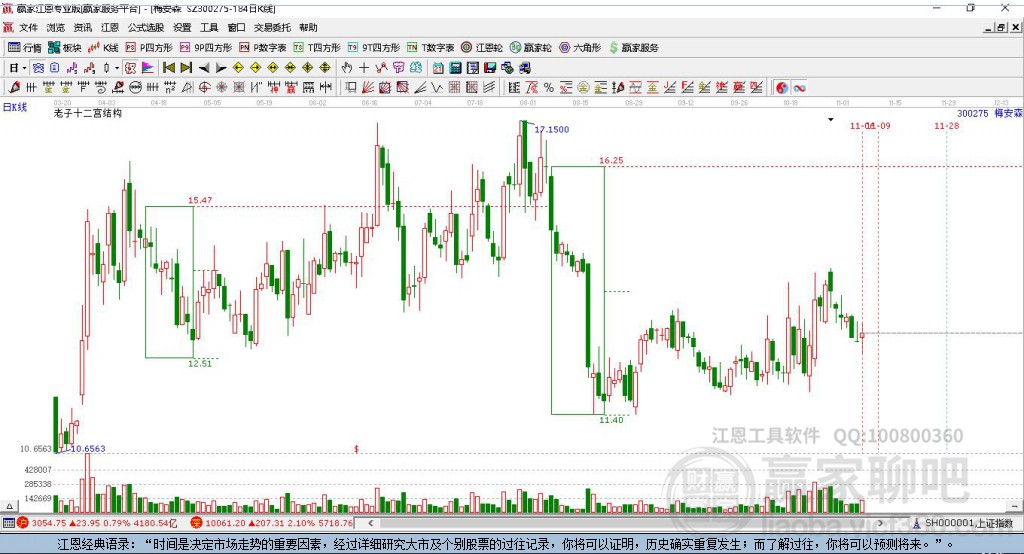Viewport: 1024px width, 554px height.
Task: Expand the candlestick style dropdown arrow
Action: [x=117, y=67]
